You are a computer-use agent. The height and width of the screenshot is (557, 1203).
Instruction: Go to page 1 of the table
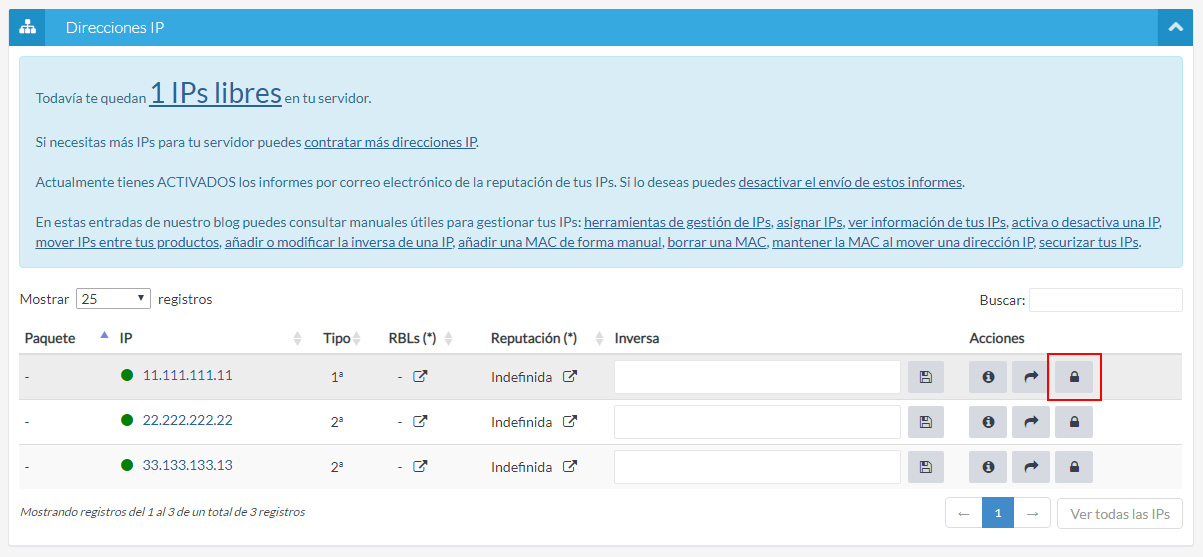pyautogui.click(x=997, y=513)
